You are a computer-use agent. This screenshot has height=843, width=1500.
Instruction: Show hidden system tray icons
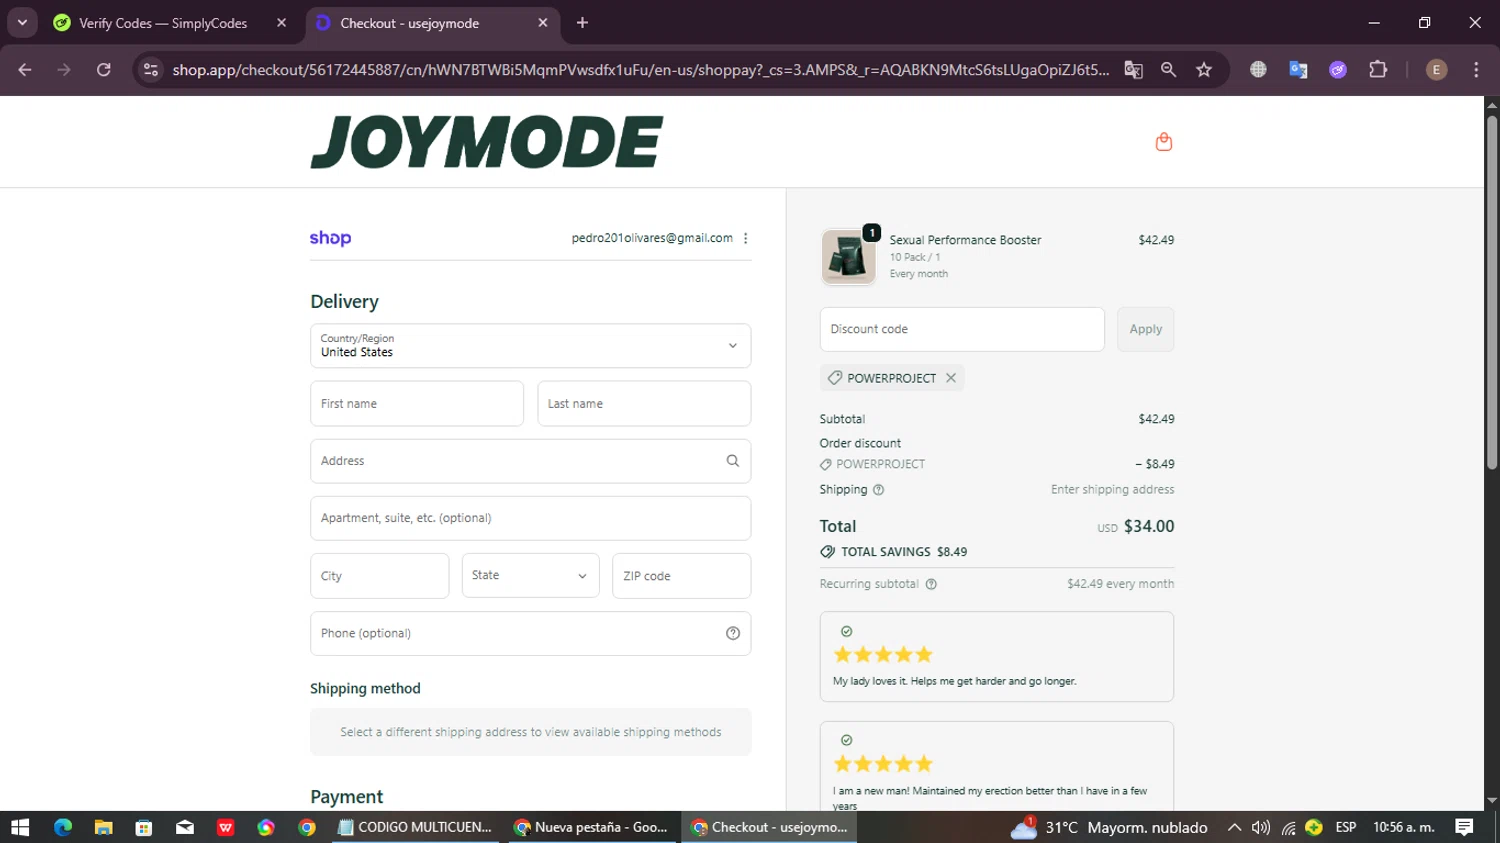pos(1234,827)
